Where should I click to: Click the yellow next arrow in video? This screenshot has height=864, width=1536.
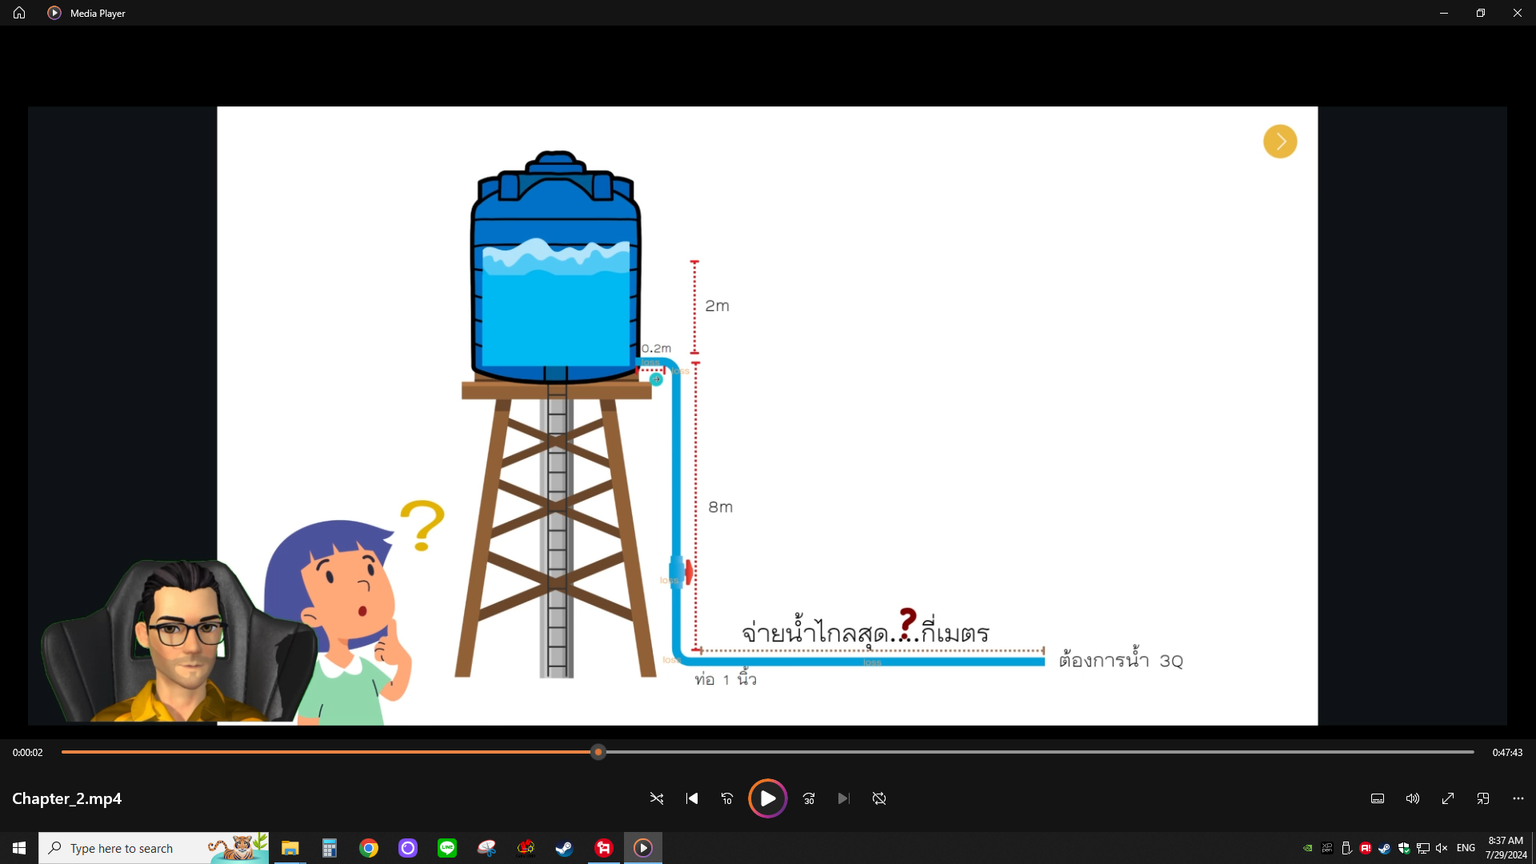pos(1280,142)
